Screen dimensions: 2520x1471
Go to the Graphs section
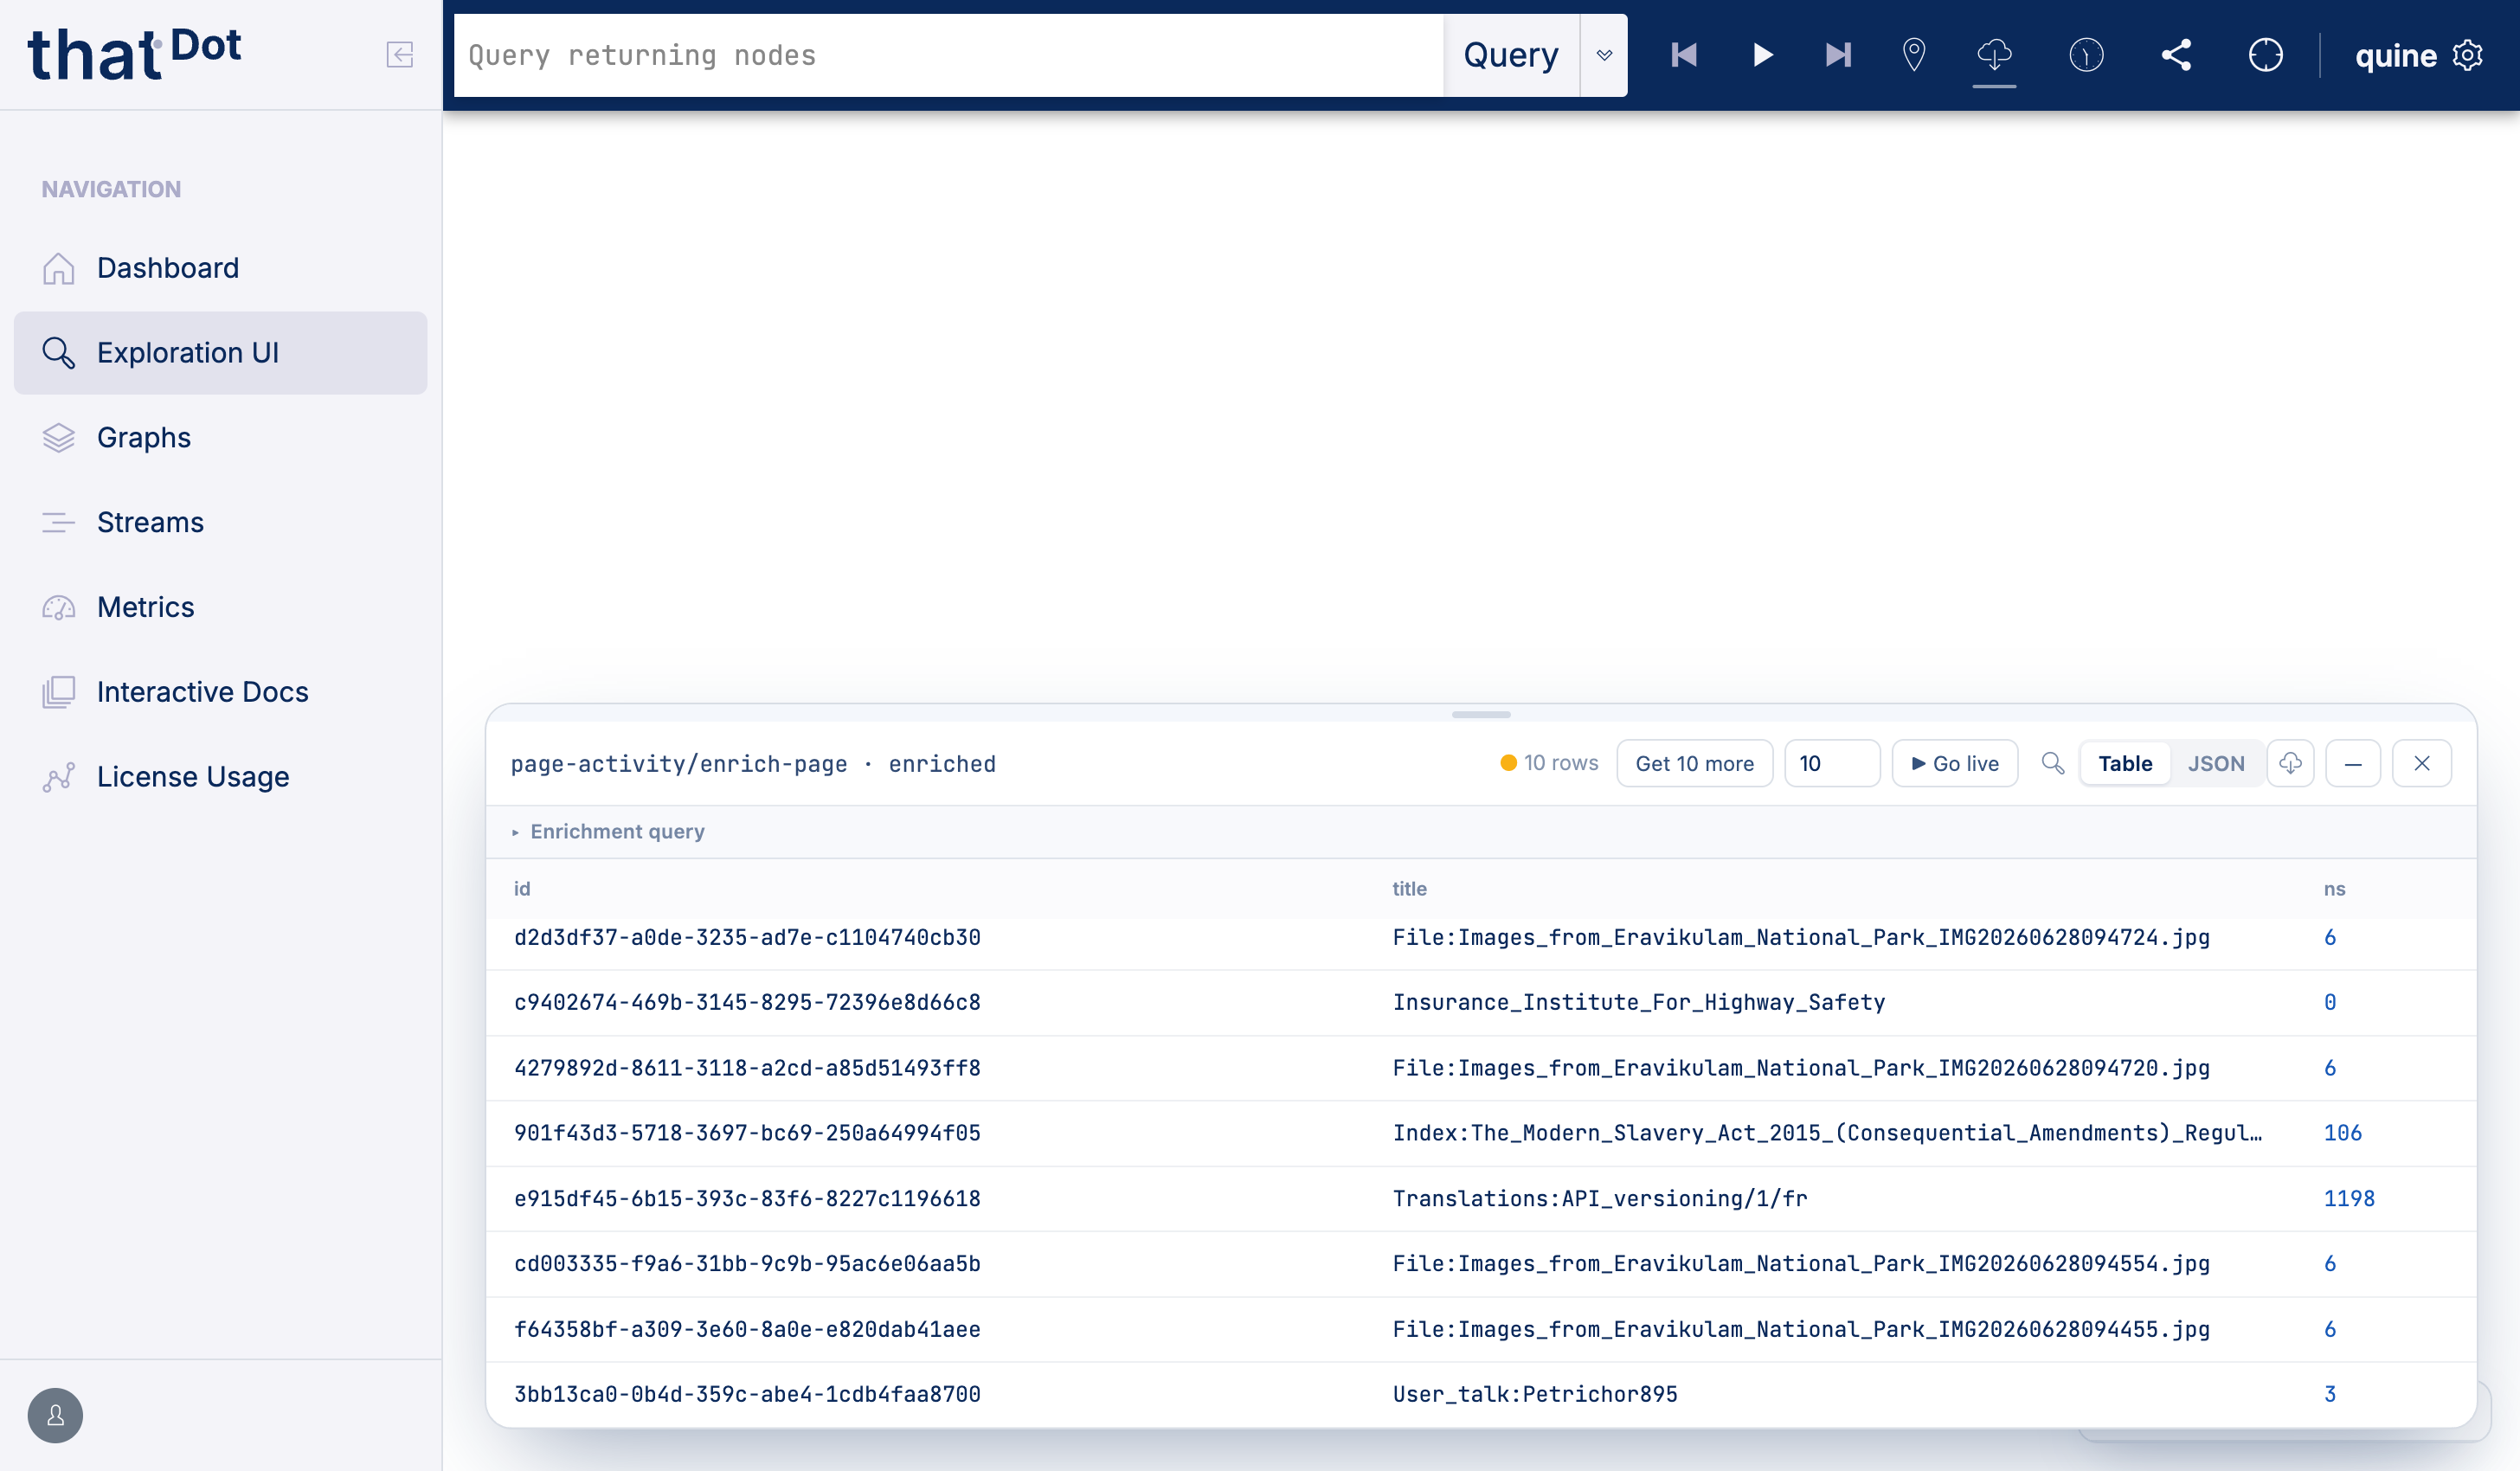coord(220,438)
